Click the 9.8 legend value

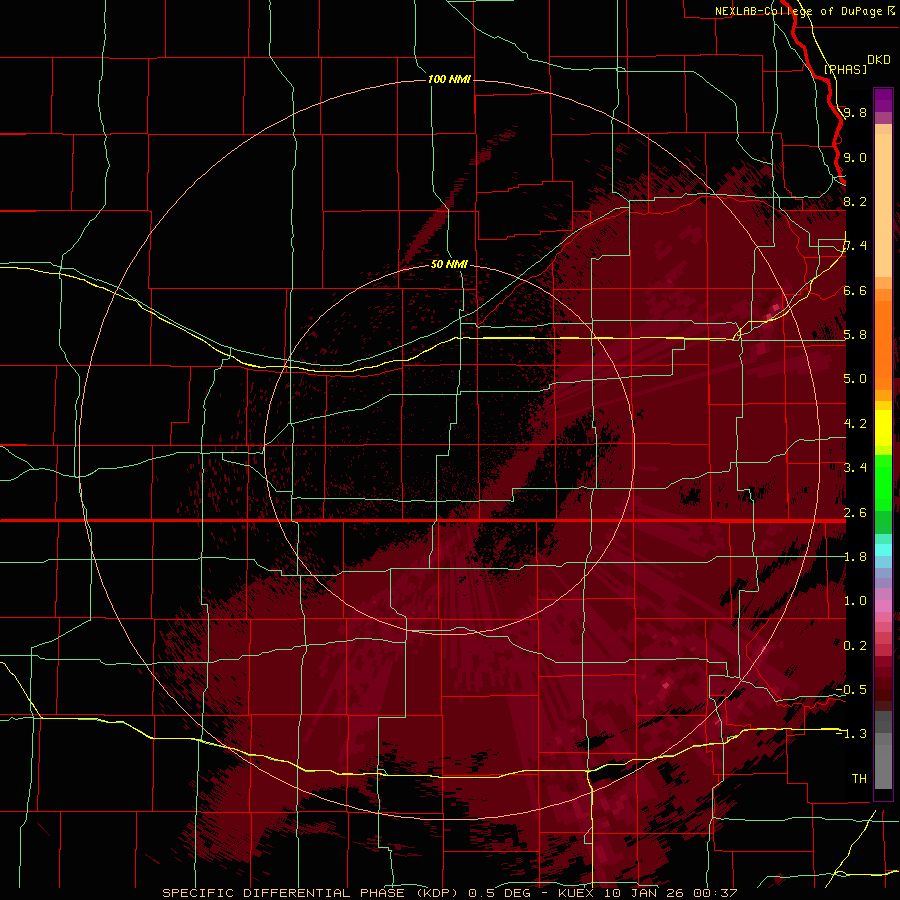coord(855,112)
